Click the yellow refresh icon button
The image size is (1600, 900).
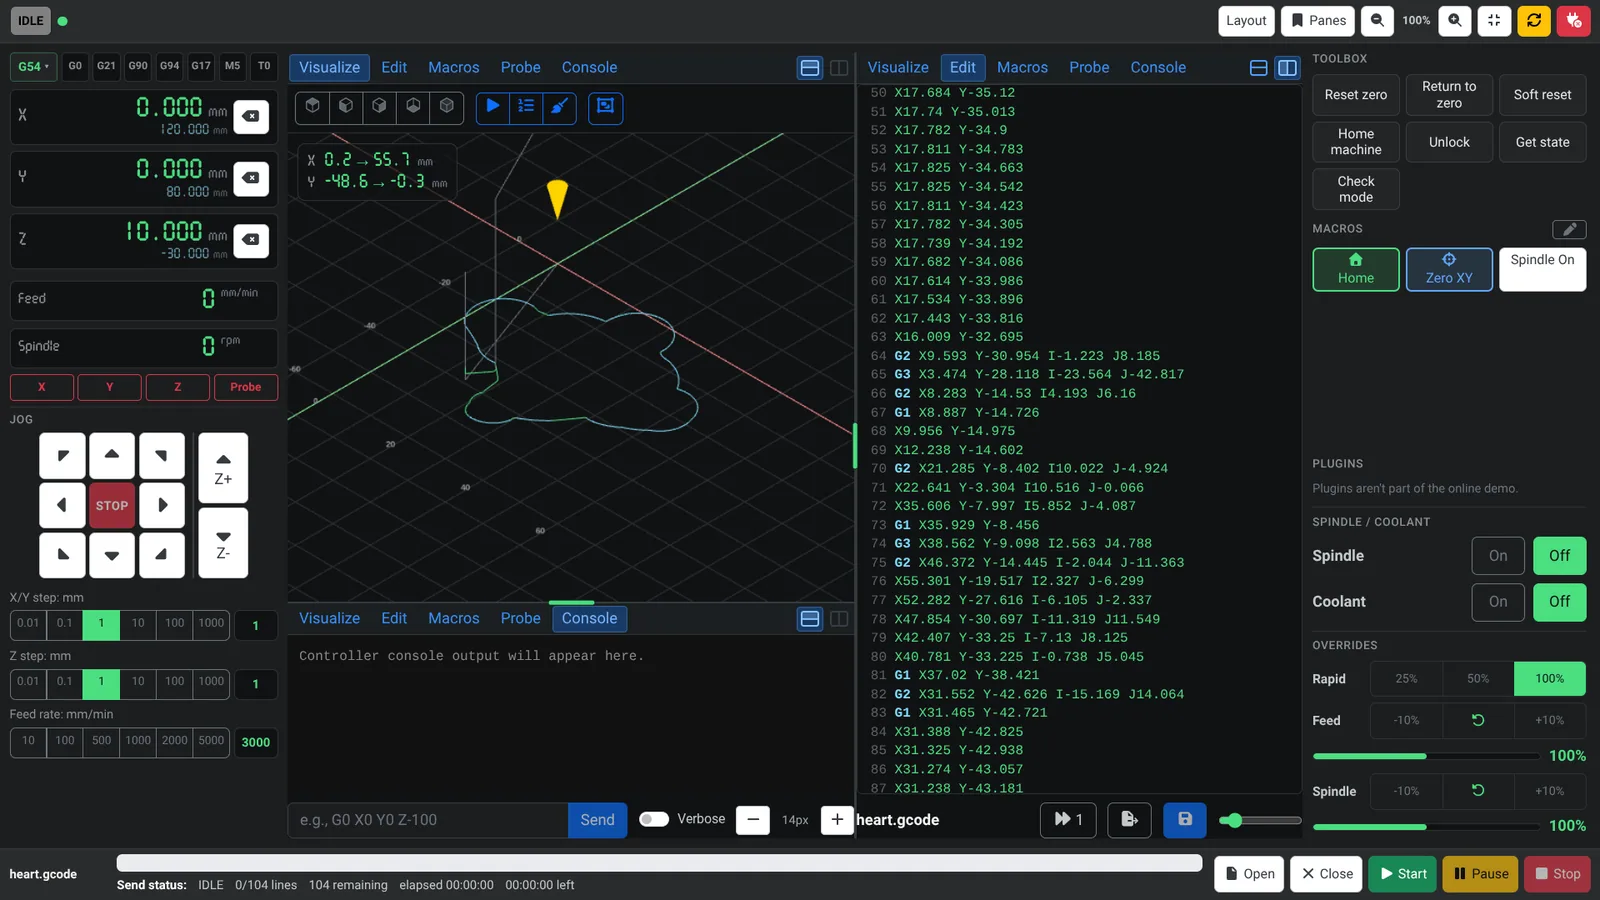pyautogui.click(x=1534, y=21)
